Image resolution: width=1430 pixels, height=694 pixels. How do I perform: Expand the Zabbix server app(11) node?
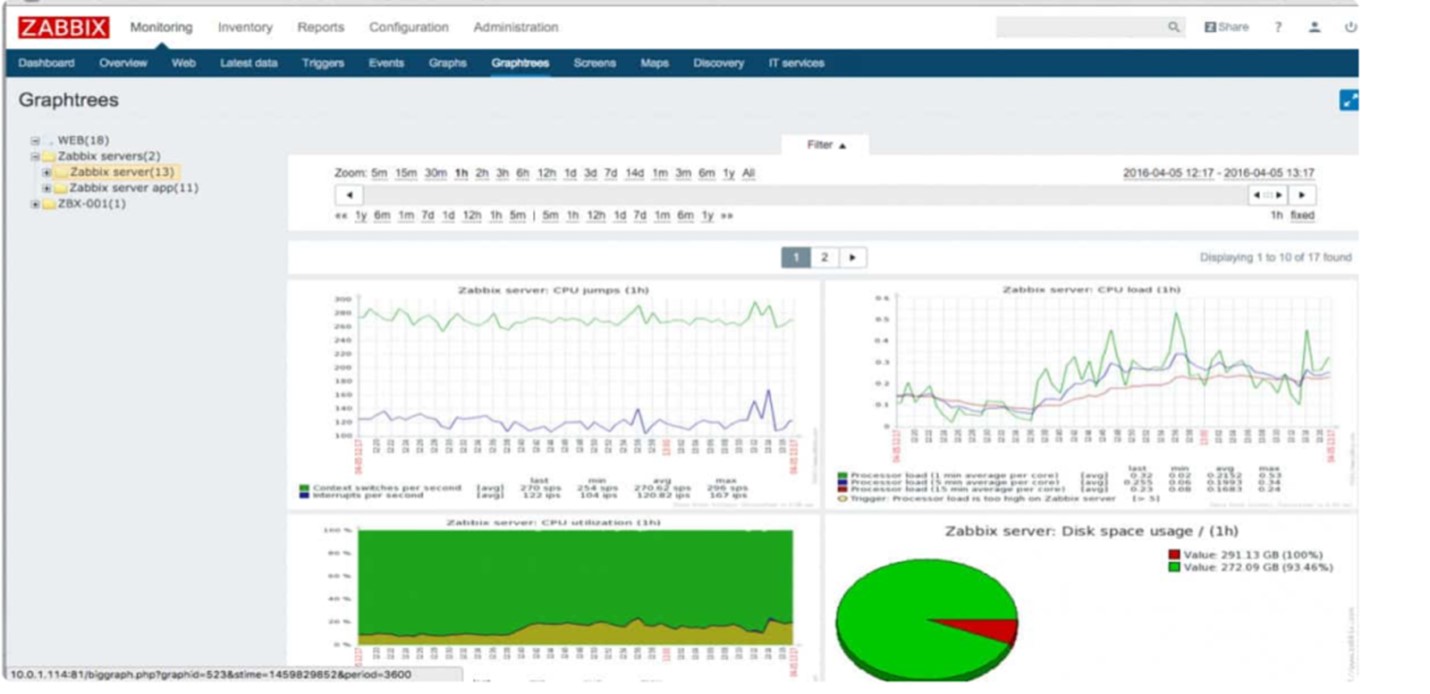point(47,188)
